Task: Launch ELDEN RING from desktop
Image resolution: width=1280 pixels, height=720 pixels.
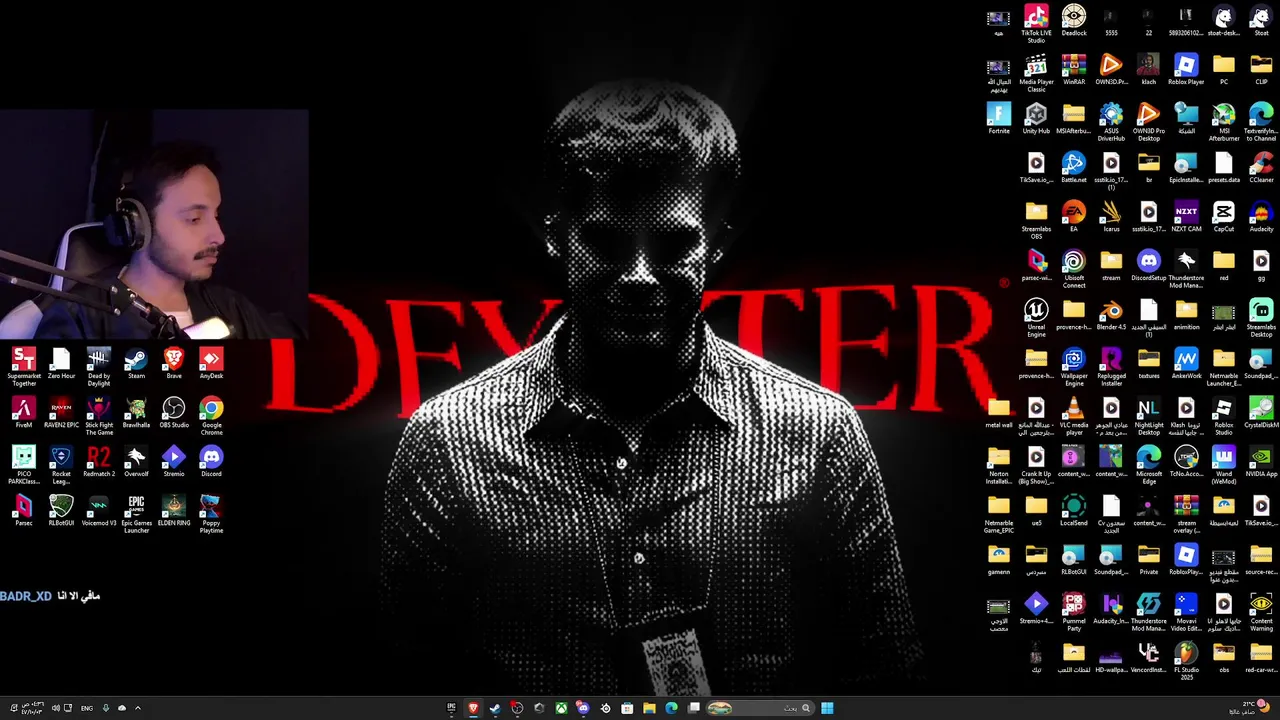Action: (174, 511)
